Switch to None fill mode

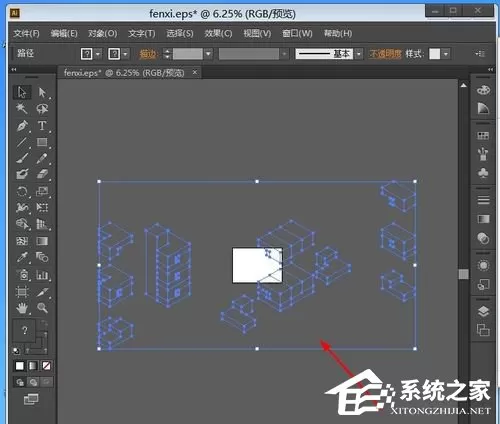pyautogui.click(x=46, y=366)
